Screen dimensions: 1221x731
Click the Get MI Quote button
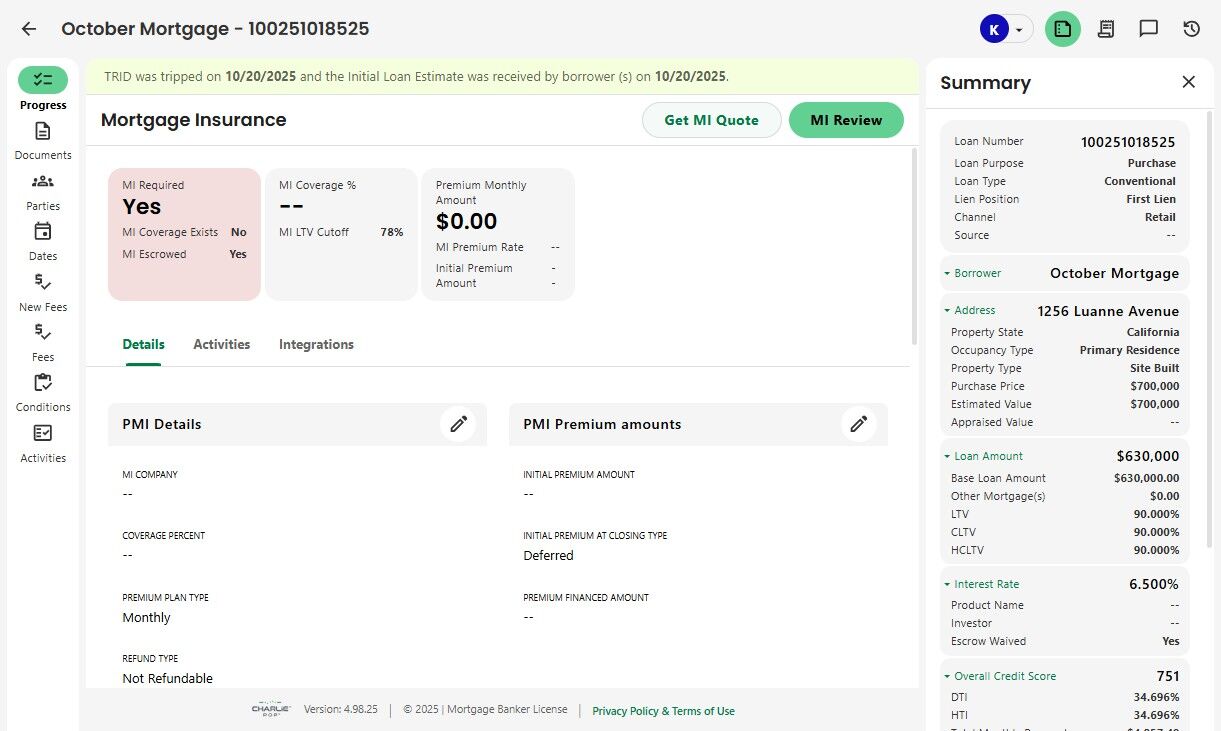point(711,120)
